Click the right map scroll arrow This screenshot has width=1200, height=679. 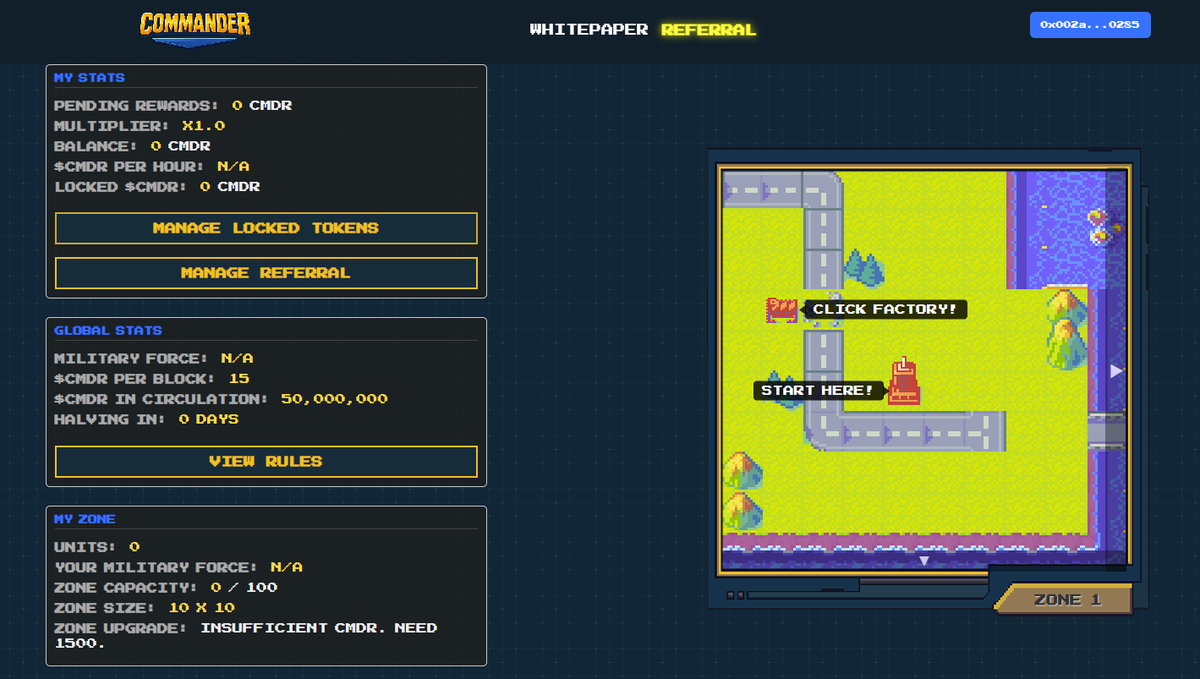pos(1116,371)
